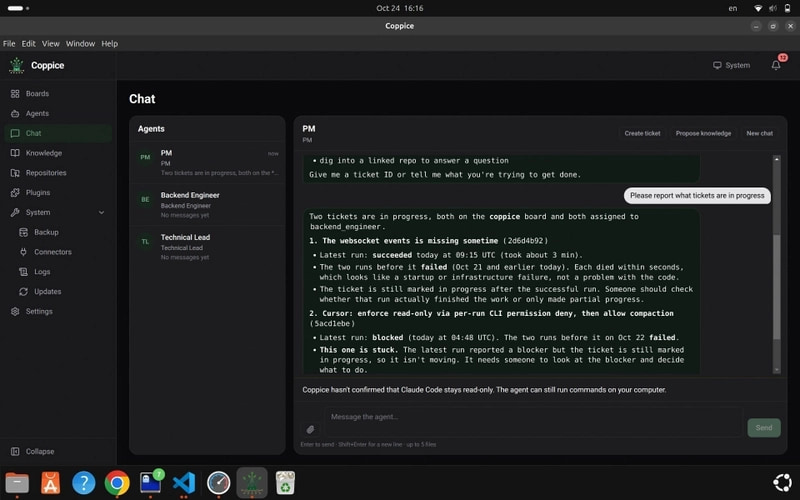Collapse the System submenu chevron
Screen dimensions: 800x500
tap(101, 212)
